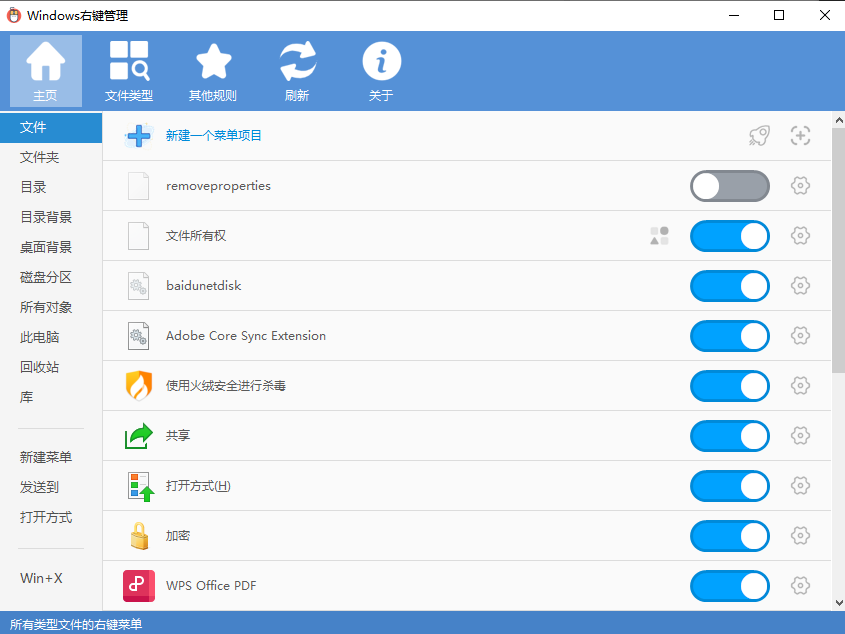845x634 pixels.
Task: Turn off the WPS Office PDF toggle
Action: (x=730, y=586)
